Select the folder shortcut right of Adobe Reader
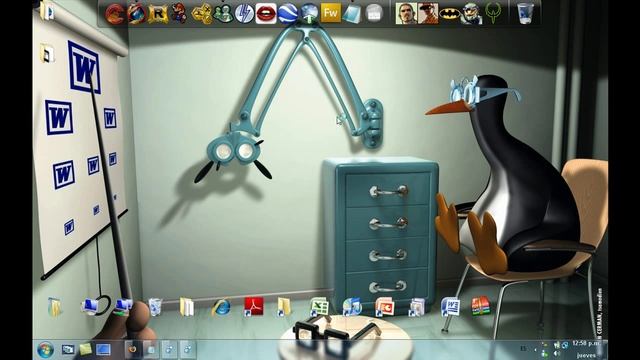 pyautogui.click(x=284, y=307)
